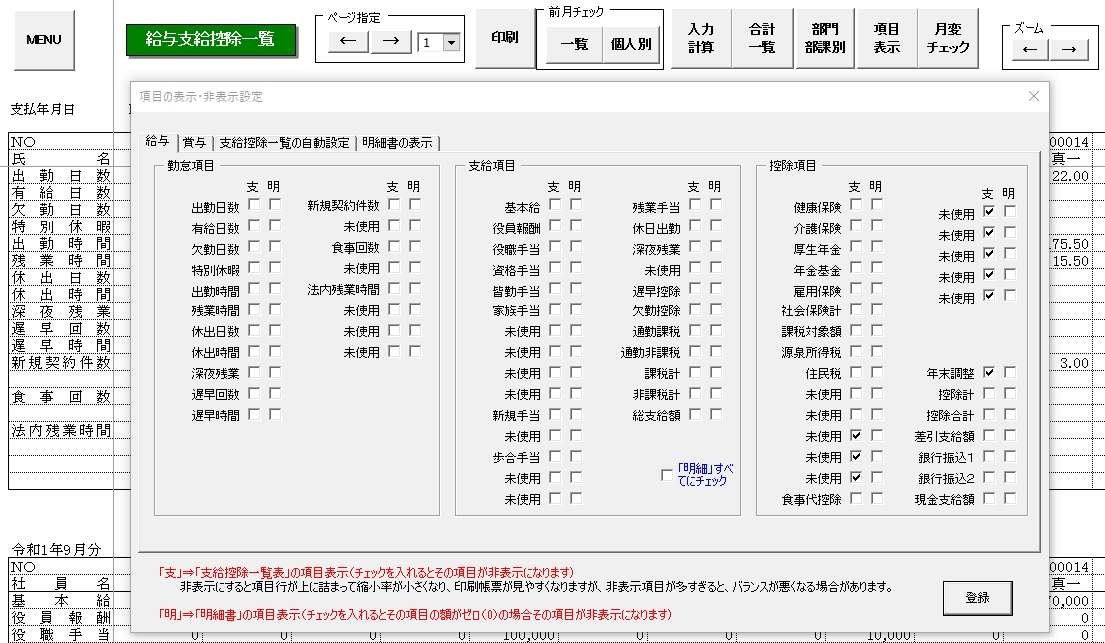
Task: Check 支 box for 総支給額
Action: click(695, 415)
